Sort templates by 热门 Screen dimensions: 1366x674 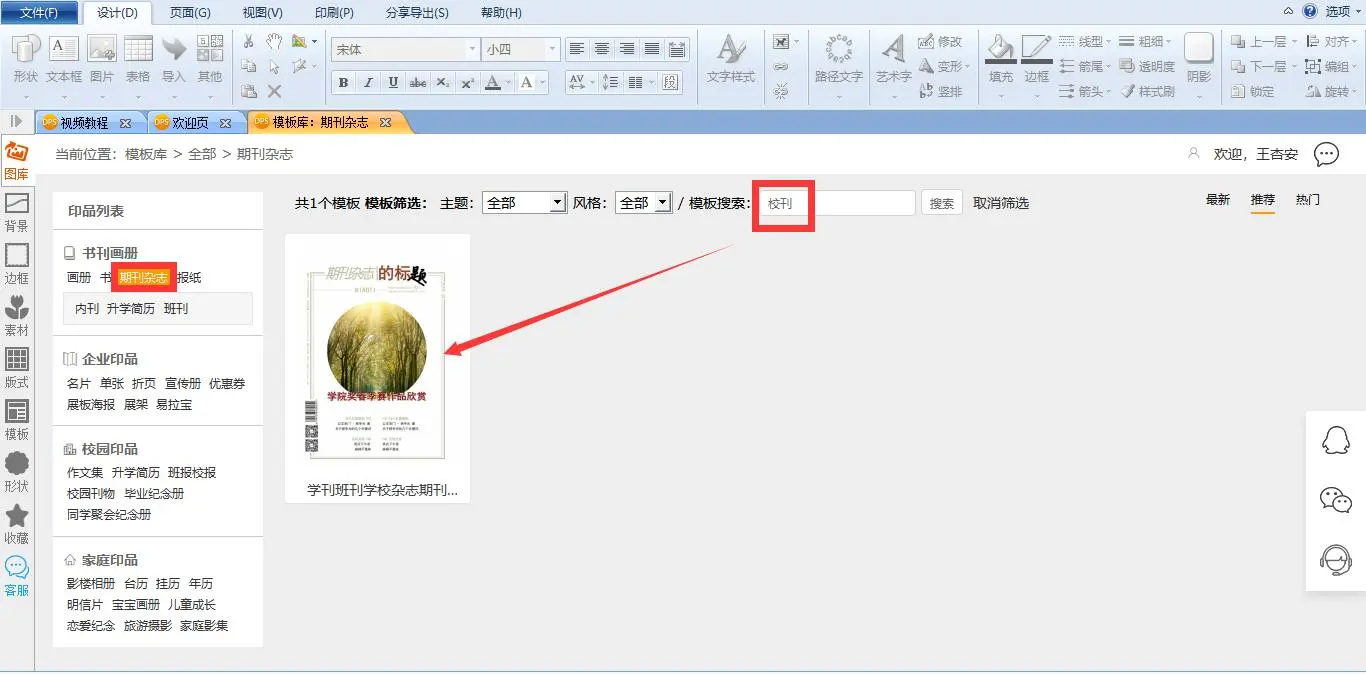click(1308, 200)
